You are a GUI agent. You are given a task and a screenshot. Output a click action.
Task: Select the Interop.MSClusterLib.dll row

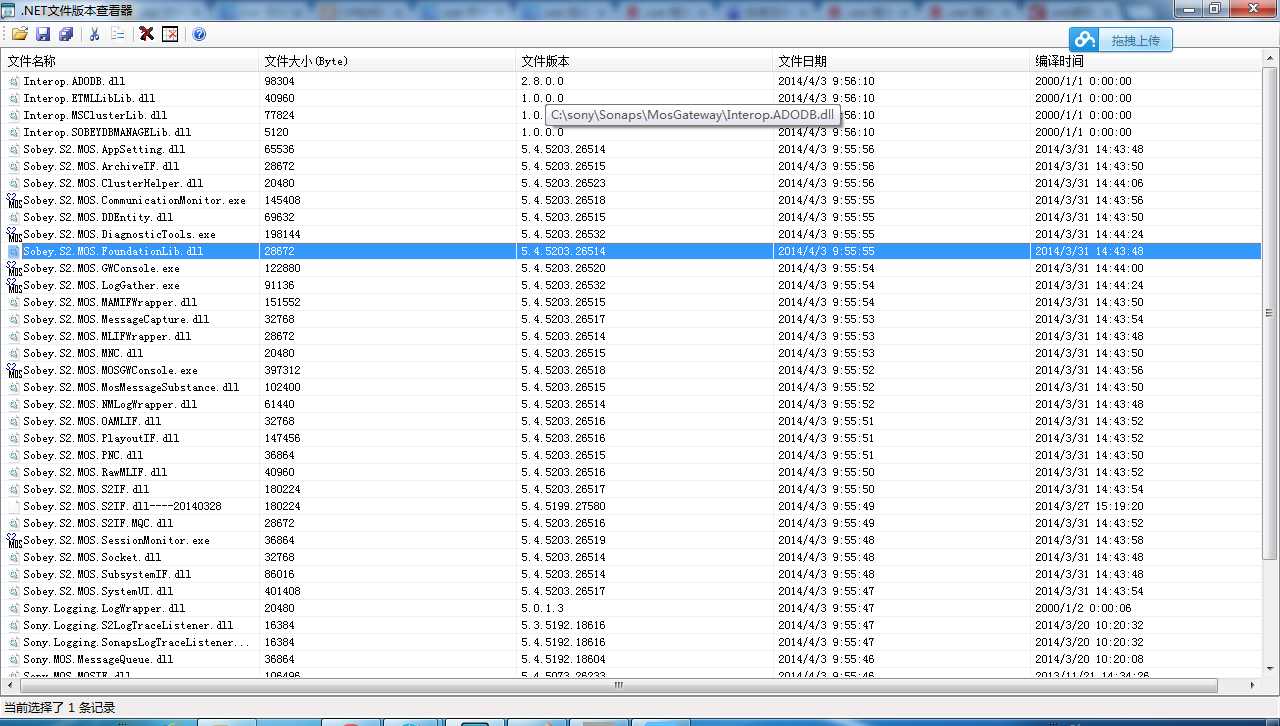(x=631, y=115)
